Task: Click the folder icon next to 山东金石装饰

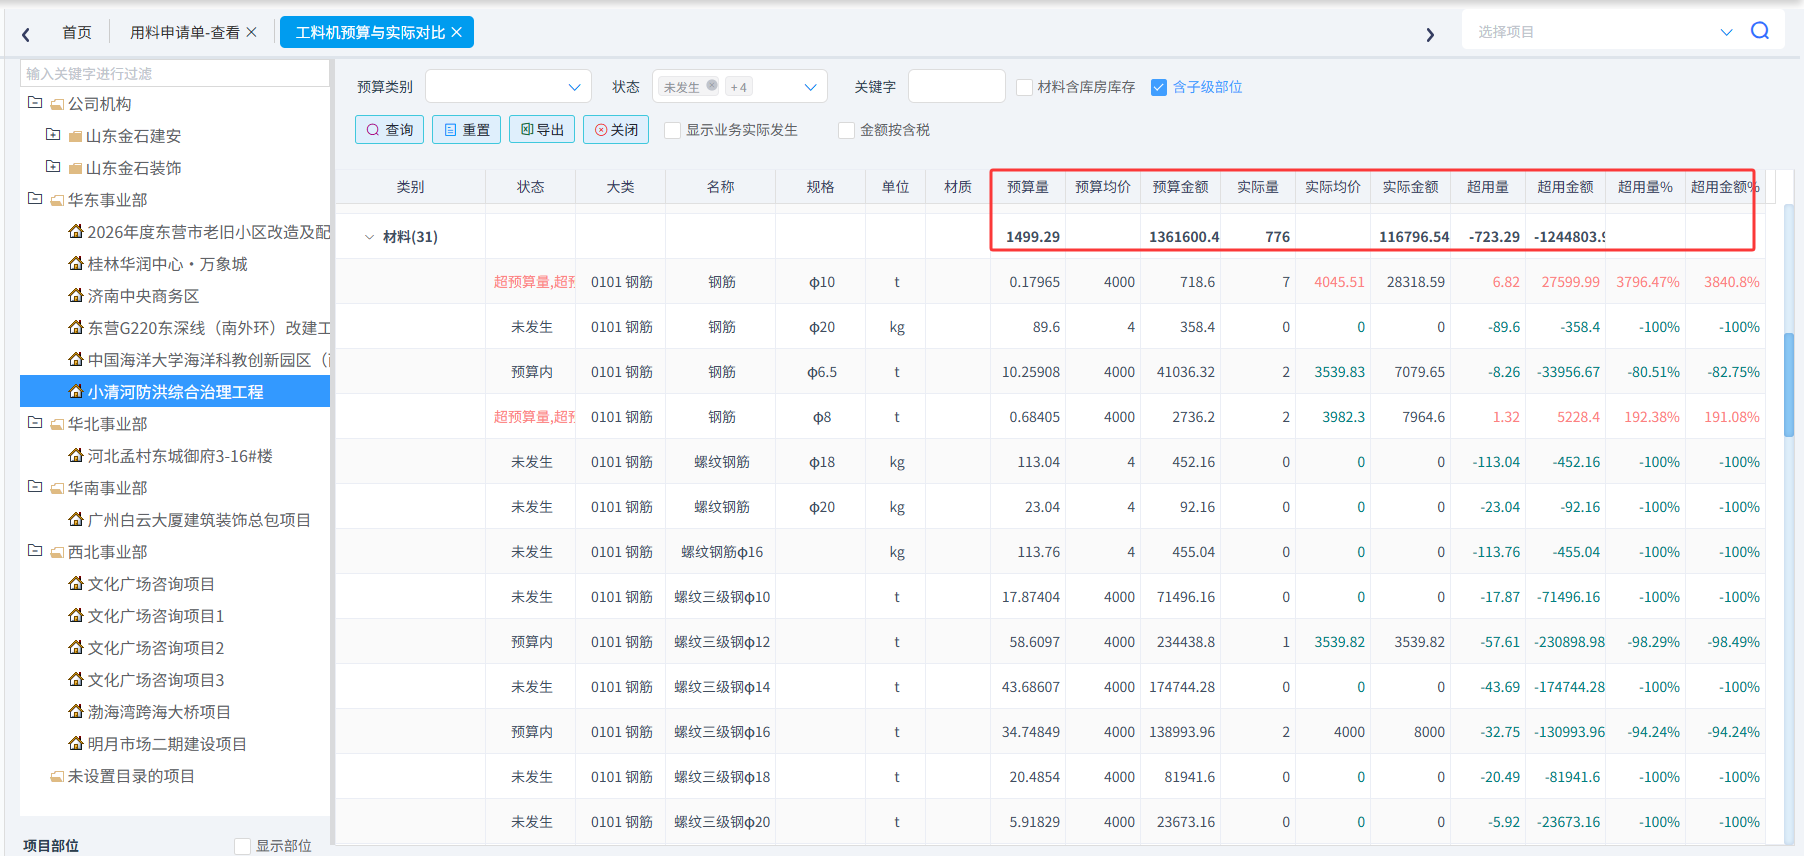Action: (75, 168)
